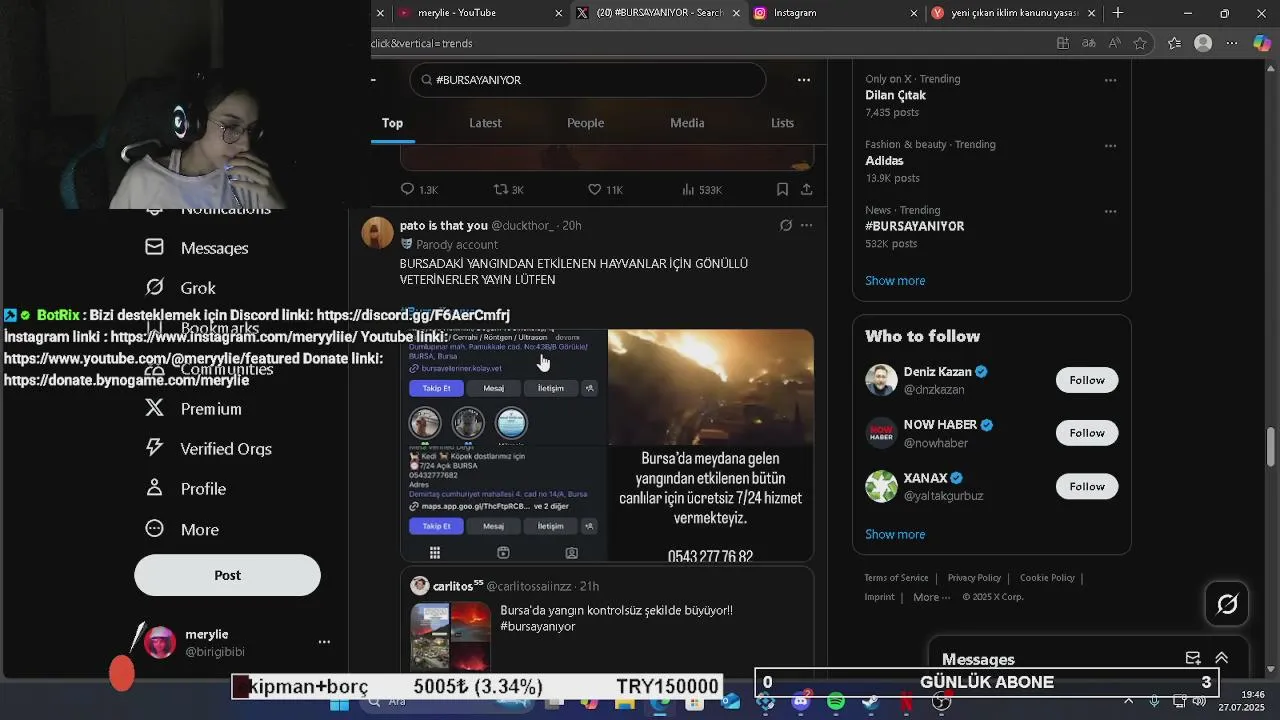Open the browser profile avatar
This screenshot has width=1280, height=720.
(x=1203, y=43)
